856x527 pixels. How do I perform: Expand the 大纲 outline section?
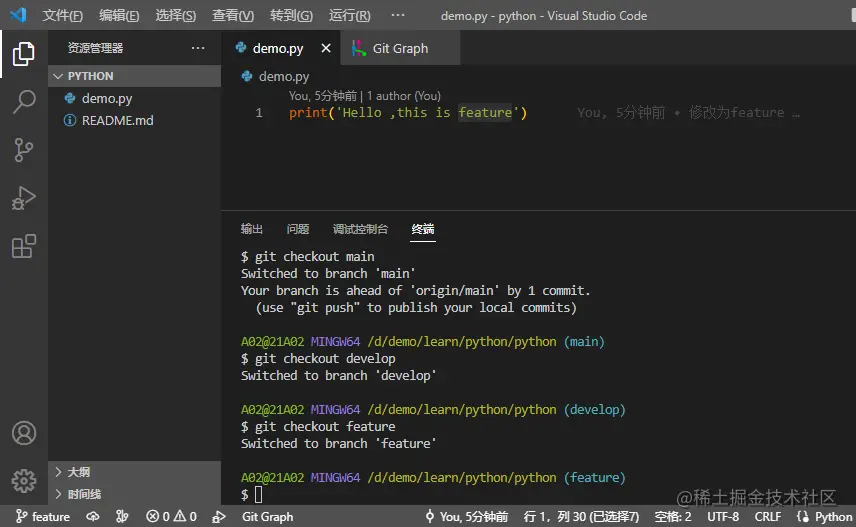pos(134,472)
